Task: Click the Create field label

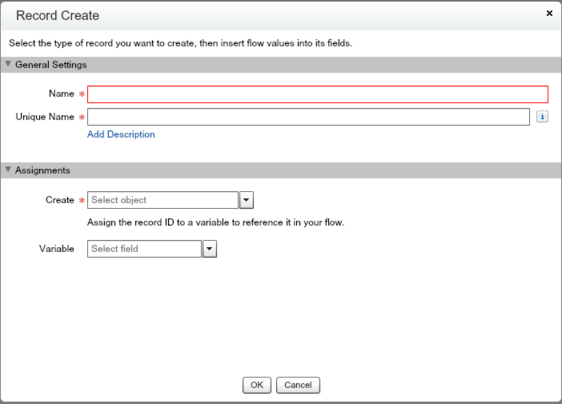Action: (59, 200)
